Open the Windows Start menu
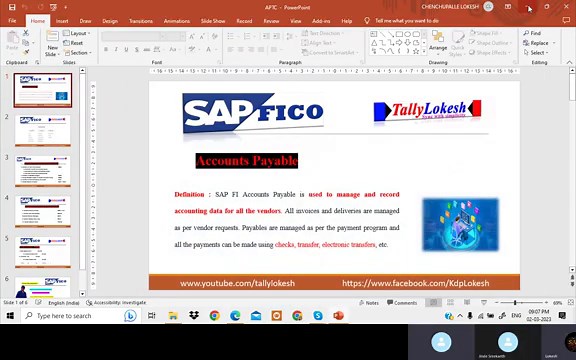576x360 pixels. coord(10,316)
